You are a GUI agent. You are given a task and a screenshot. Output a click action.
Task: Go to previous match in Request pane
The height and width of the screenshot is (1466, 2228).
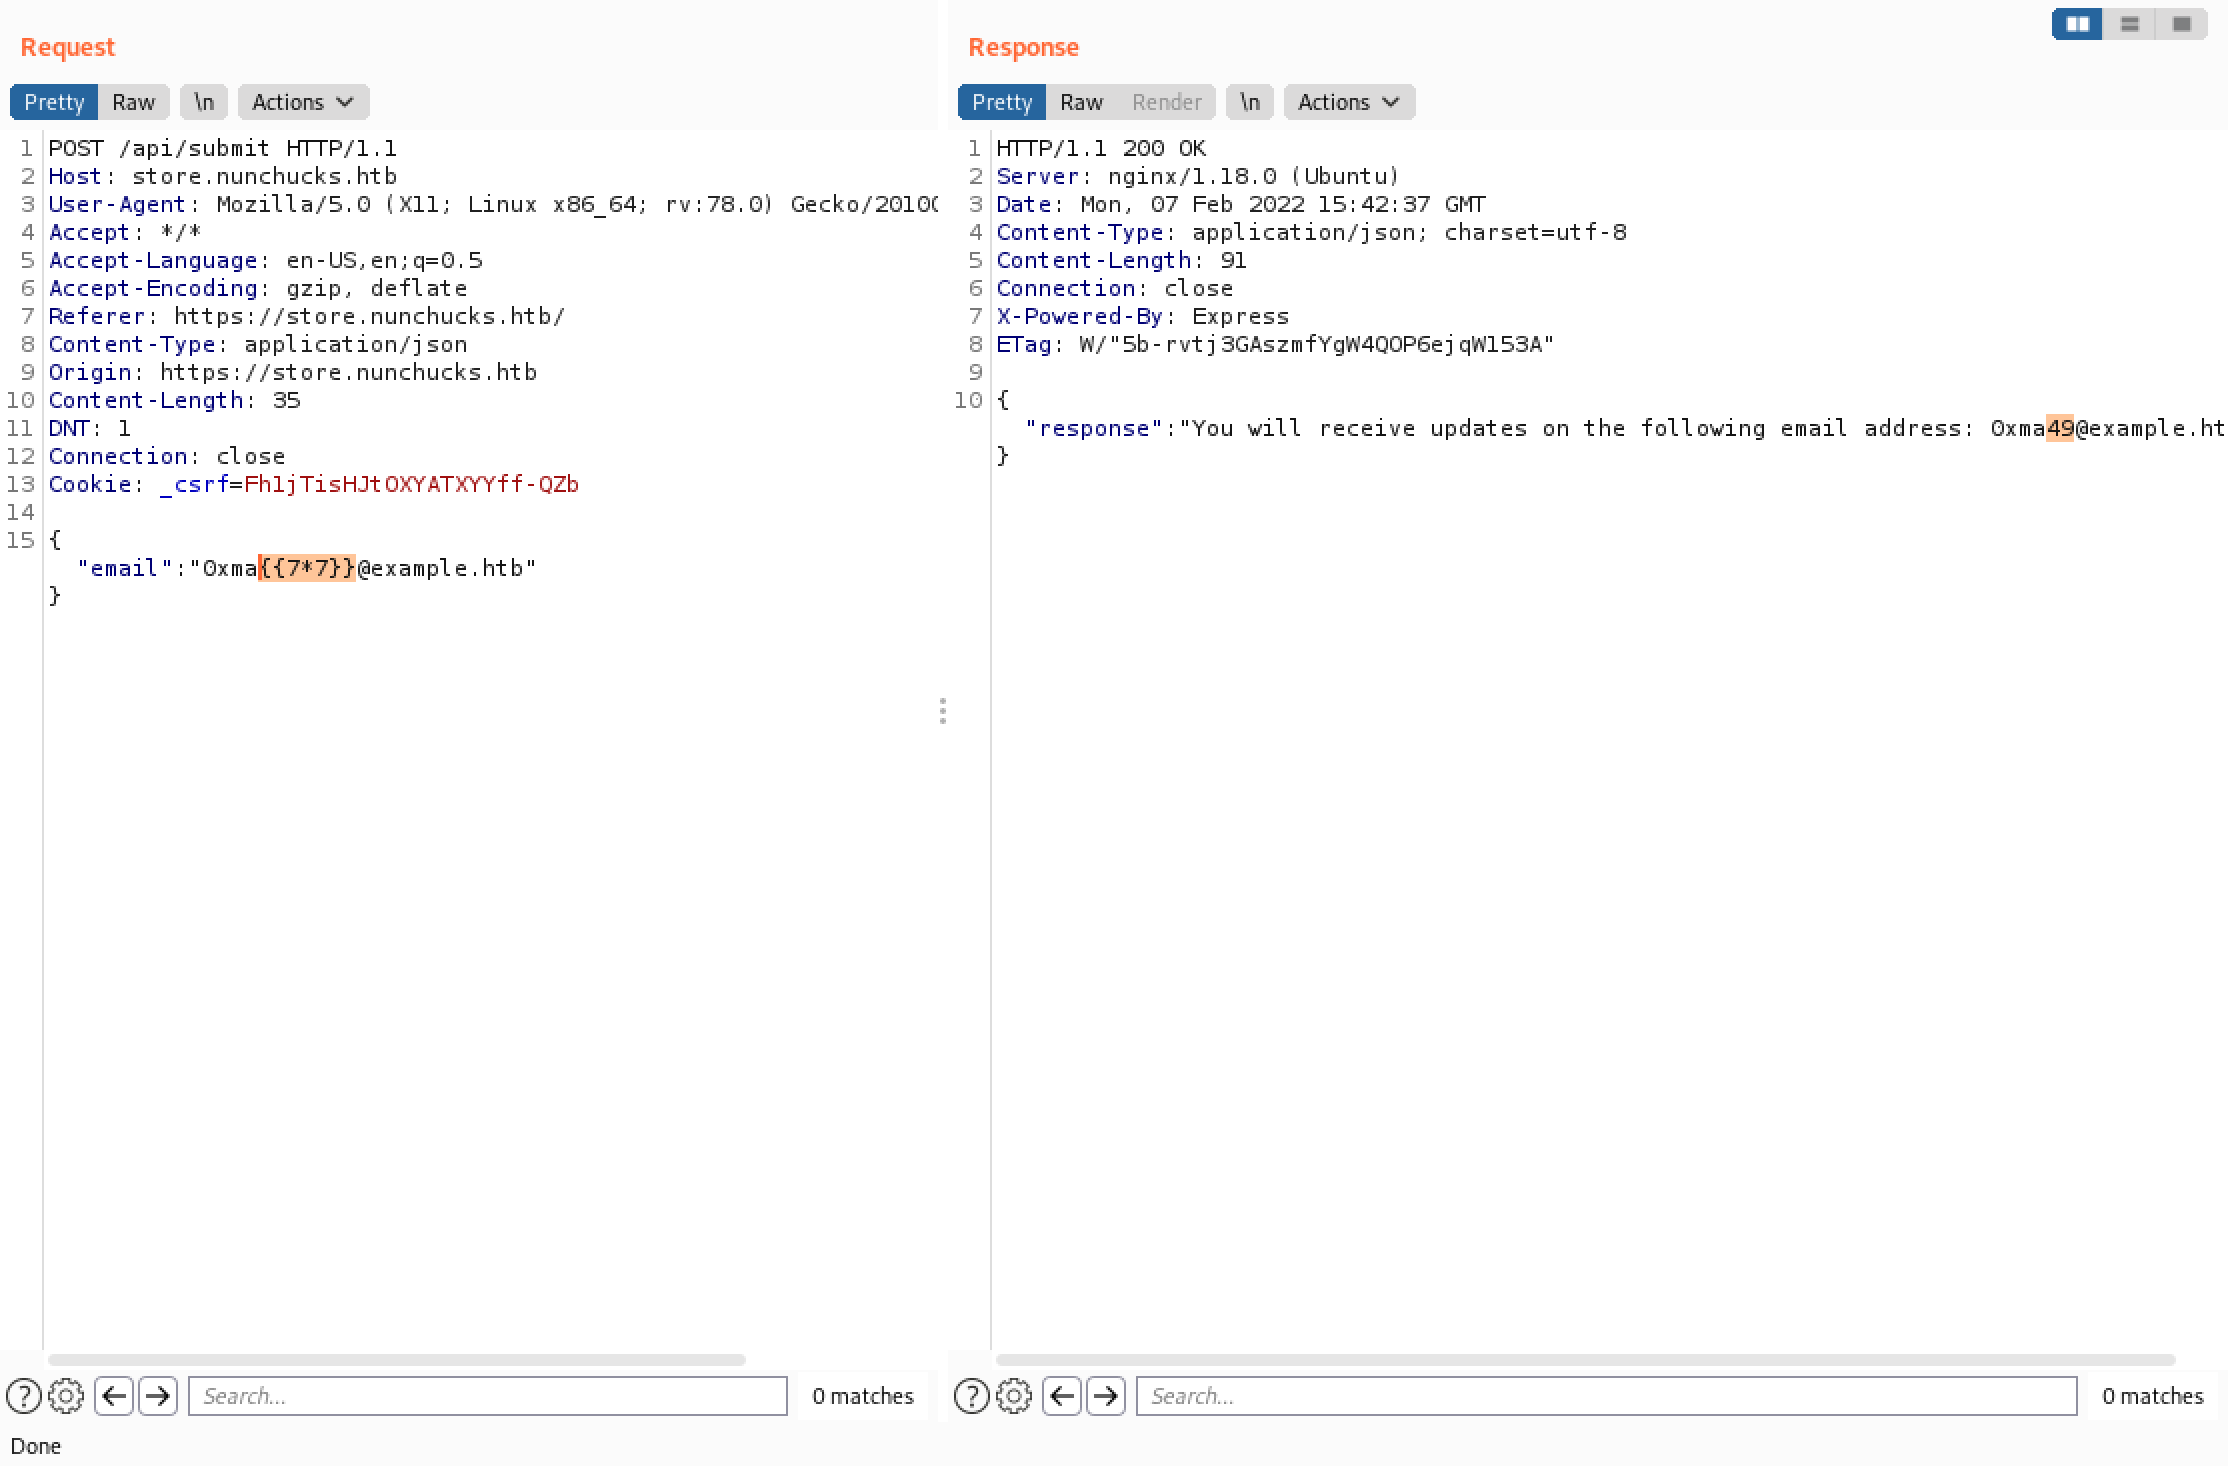coord(114,1396)
